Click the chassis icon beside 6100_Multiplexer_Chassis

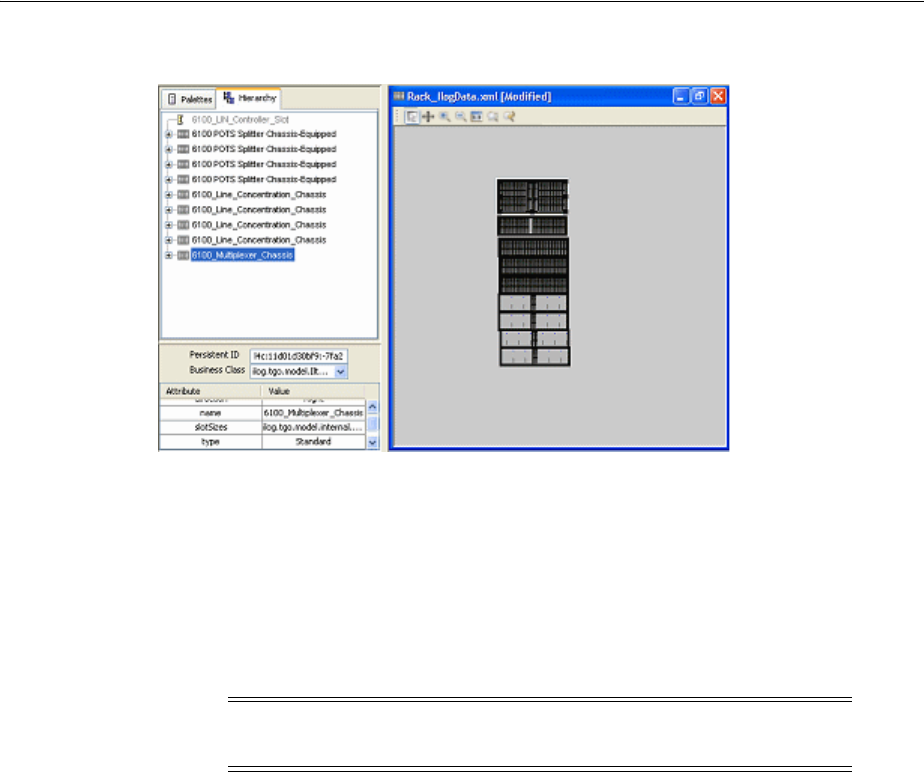coord(183,255)
